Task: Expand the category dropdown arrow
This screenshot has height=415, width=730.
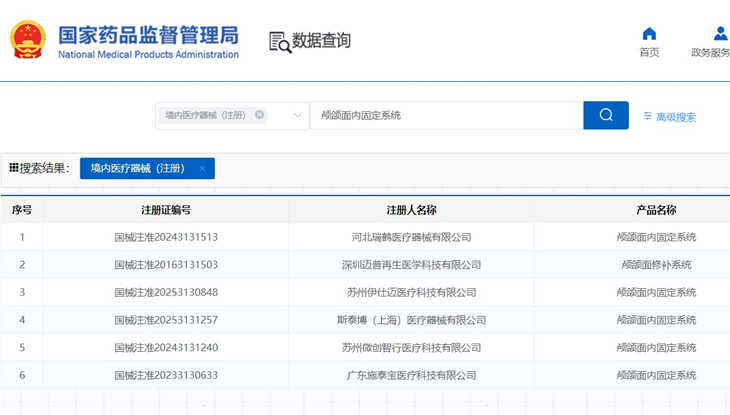Action: click(x=297, y=116)
